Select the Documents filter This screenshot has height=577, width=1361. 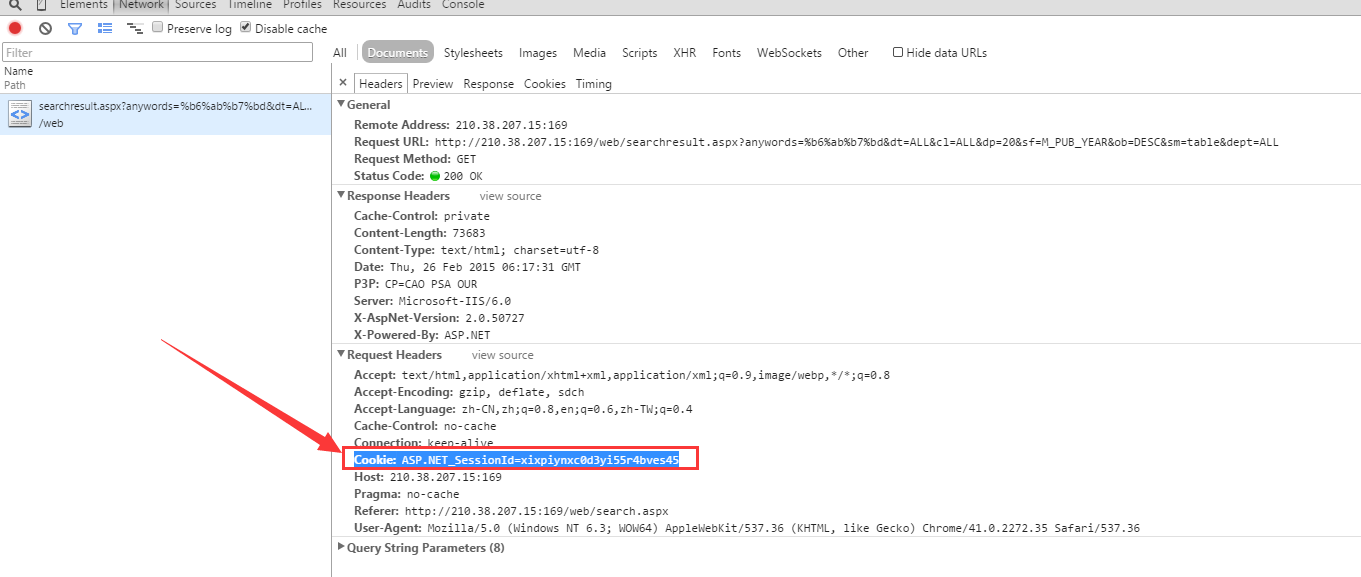(x=397, y=53)
